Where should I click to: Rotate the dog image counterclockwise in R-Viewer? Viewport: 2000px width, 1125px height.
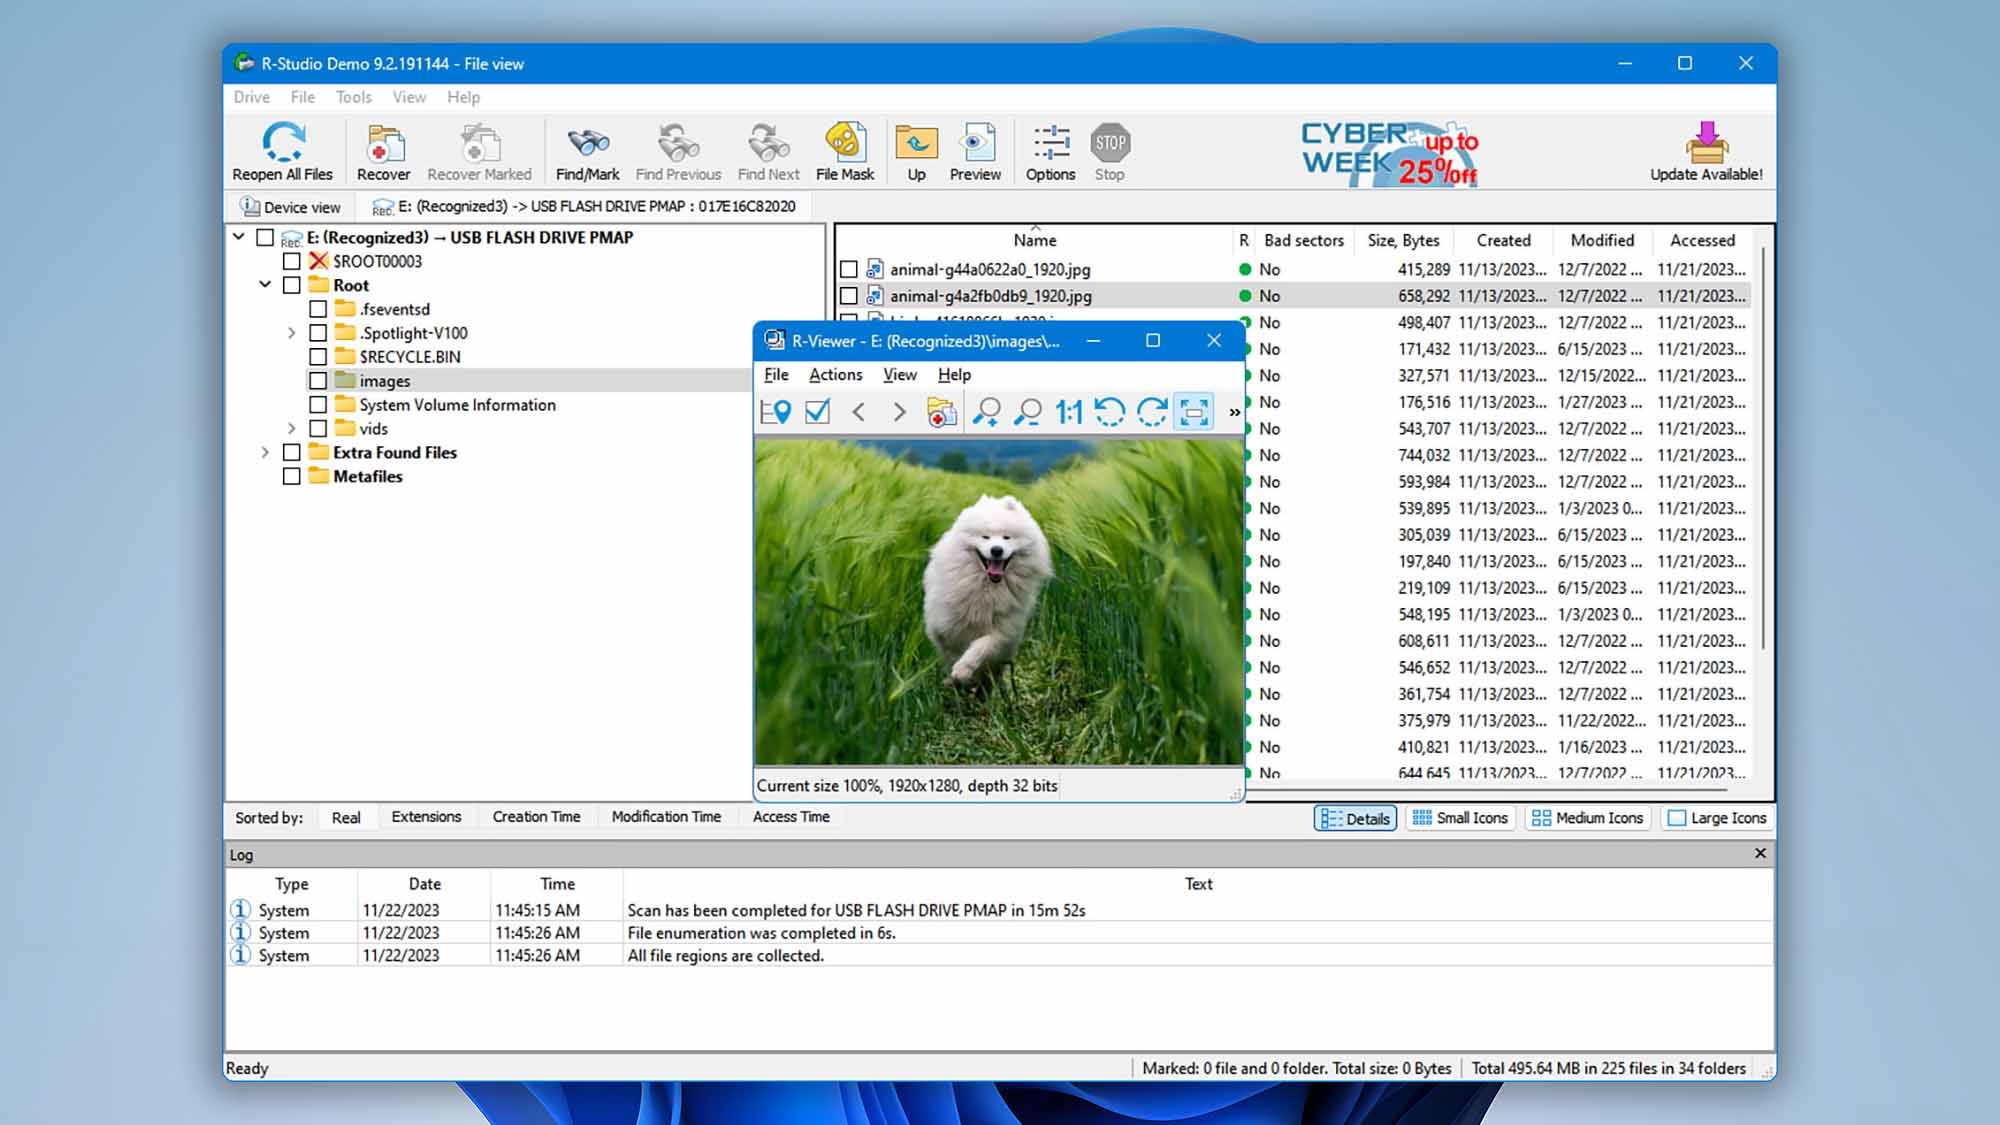pyautogui.click(x=1110, y=412)
